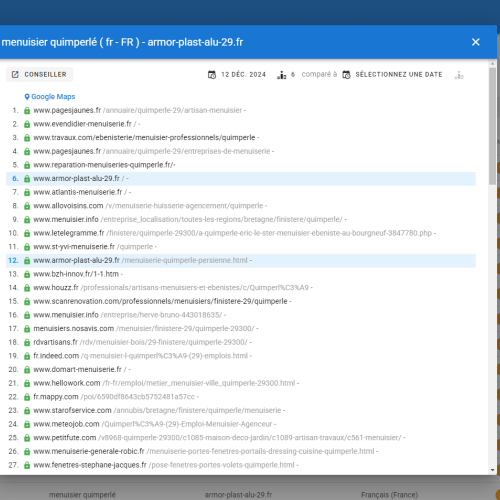The height and width of the screenshot is (500, 500).
Task: Click the vertical scrollbar thumb in dialog
Action: [493, 126]
